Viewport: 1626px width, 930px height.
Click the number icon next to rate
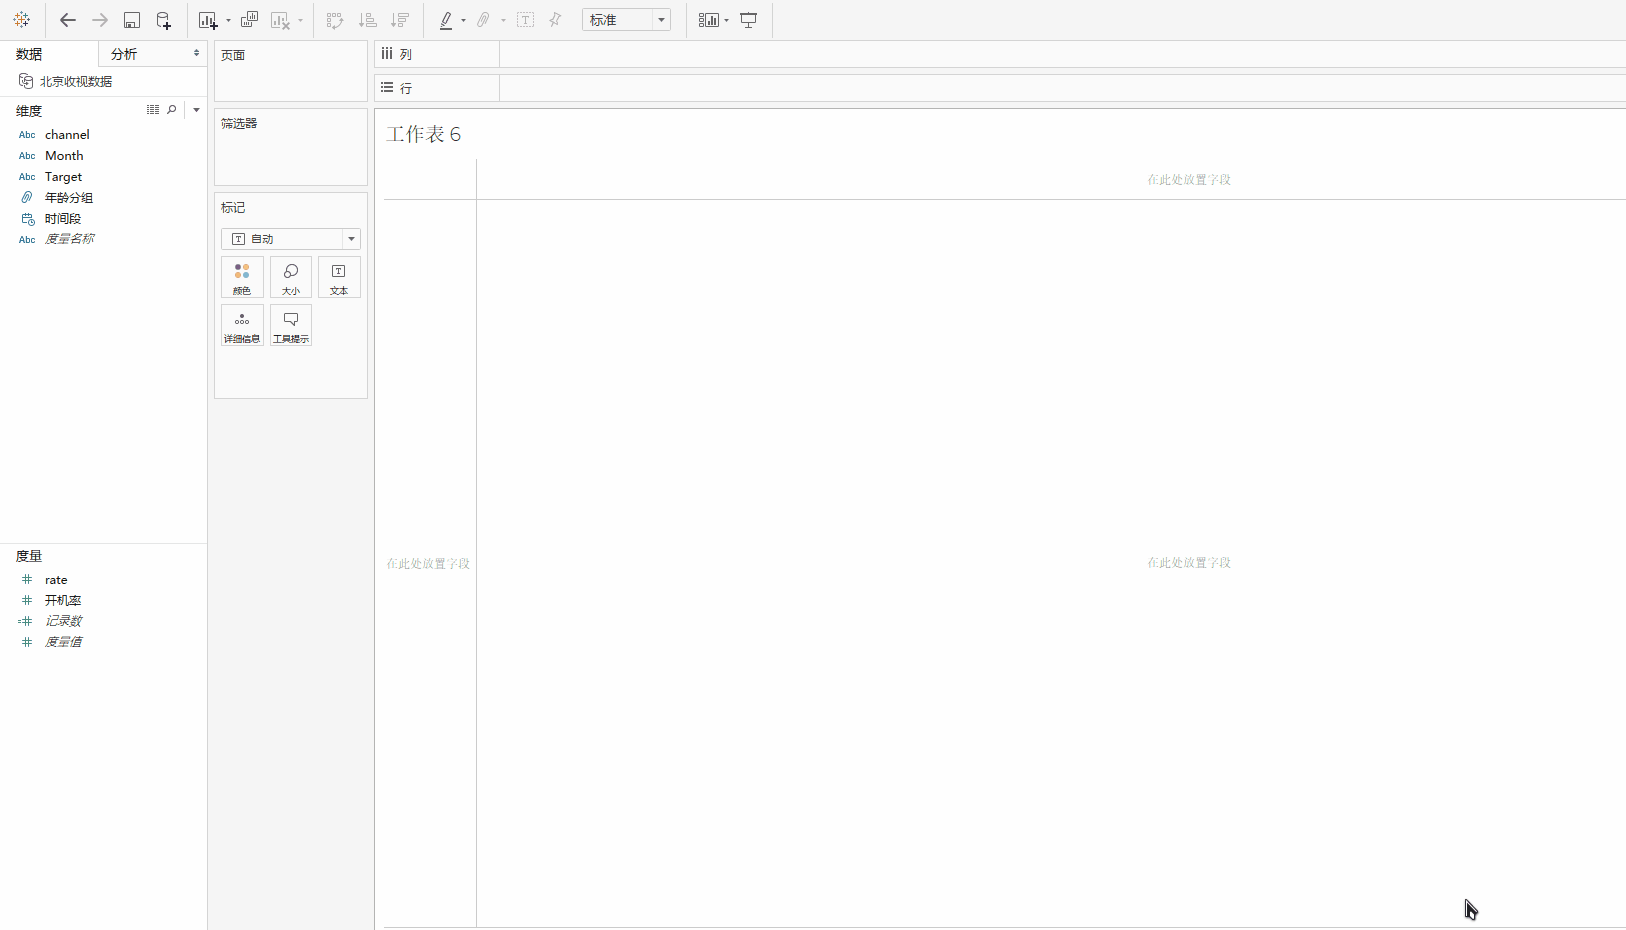pos(27,579)
